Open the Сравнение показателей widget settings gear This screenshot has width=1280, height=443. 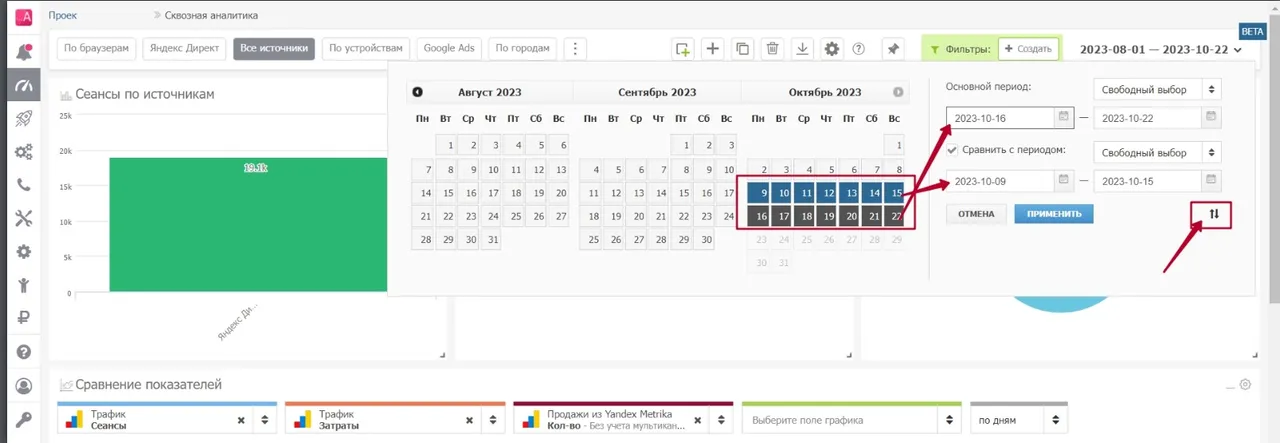click(x=1245, y=384)
